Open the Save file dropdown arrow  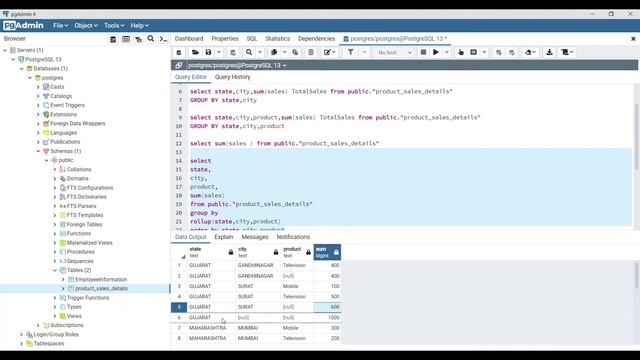[219, 52]
